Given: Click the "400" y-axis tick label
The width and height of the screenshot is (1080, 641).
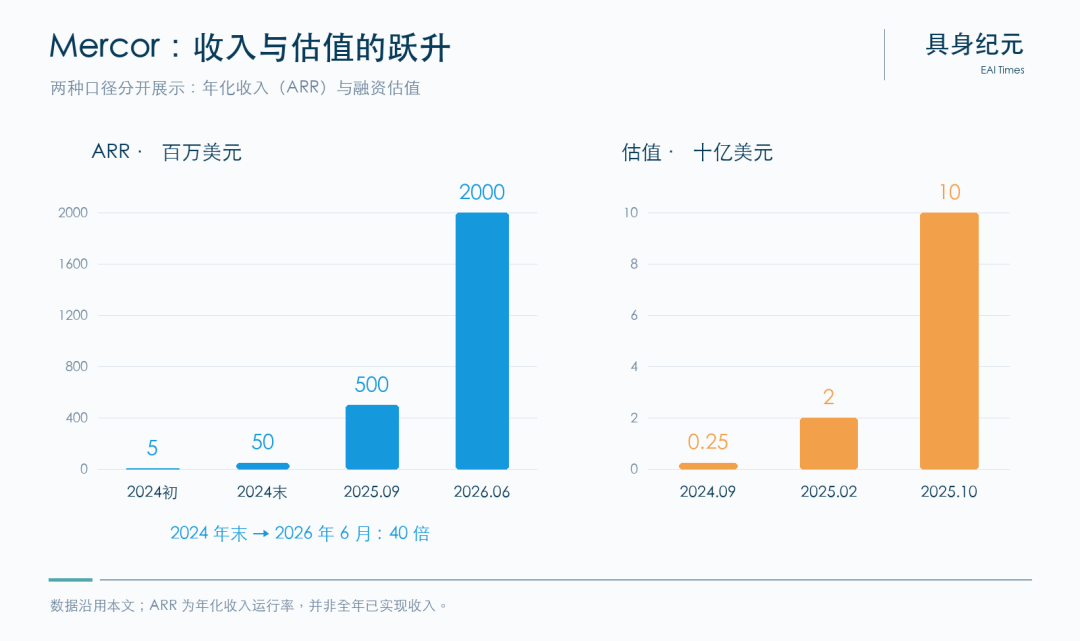Looking at the screenshot, I should 76,418.
